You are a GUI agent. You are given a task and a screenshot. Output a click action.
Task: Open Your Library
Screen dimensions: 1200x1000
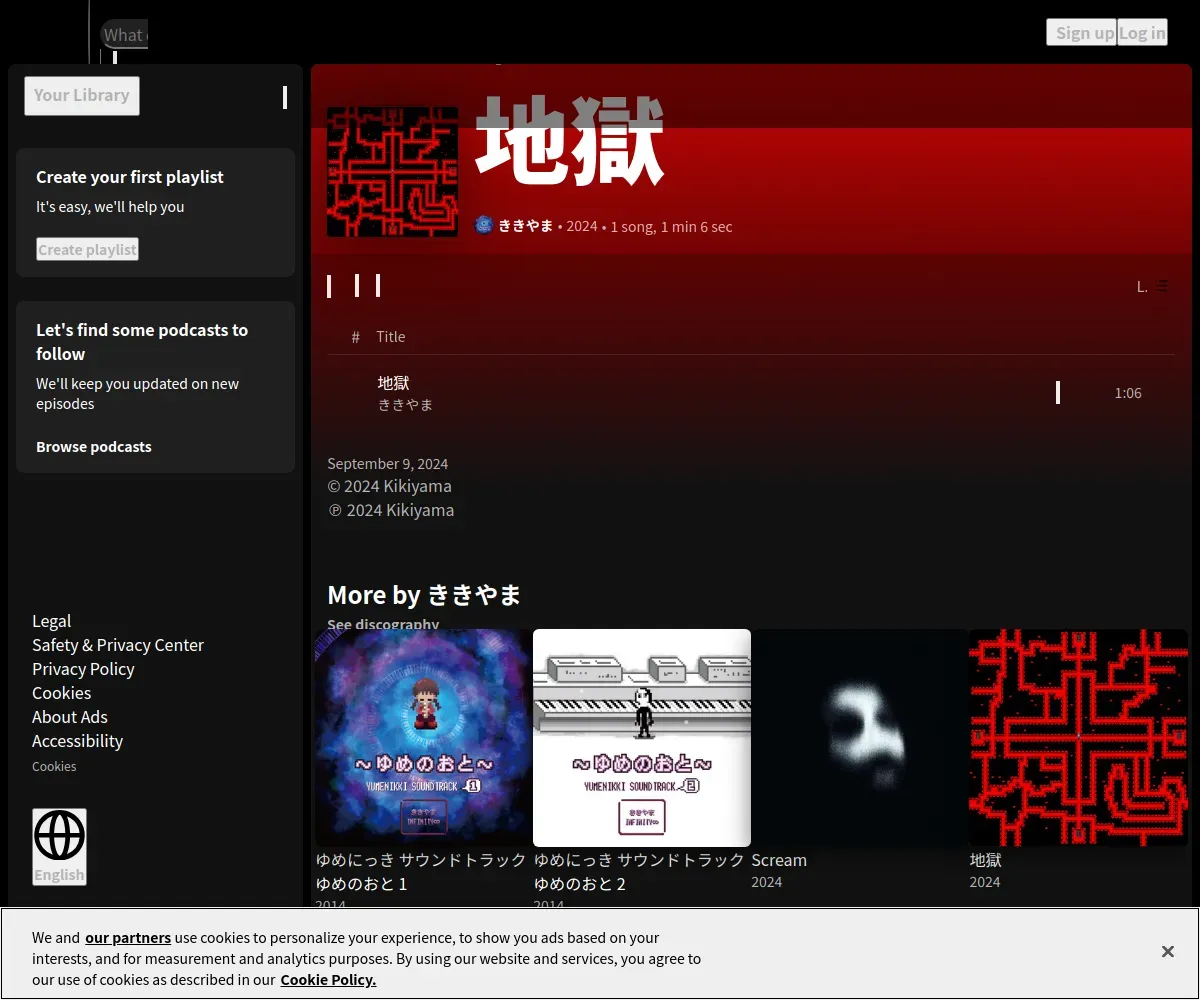82,96
